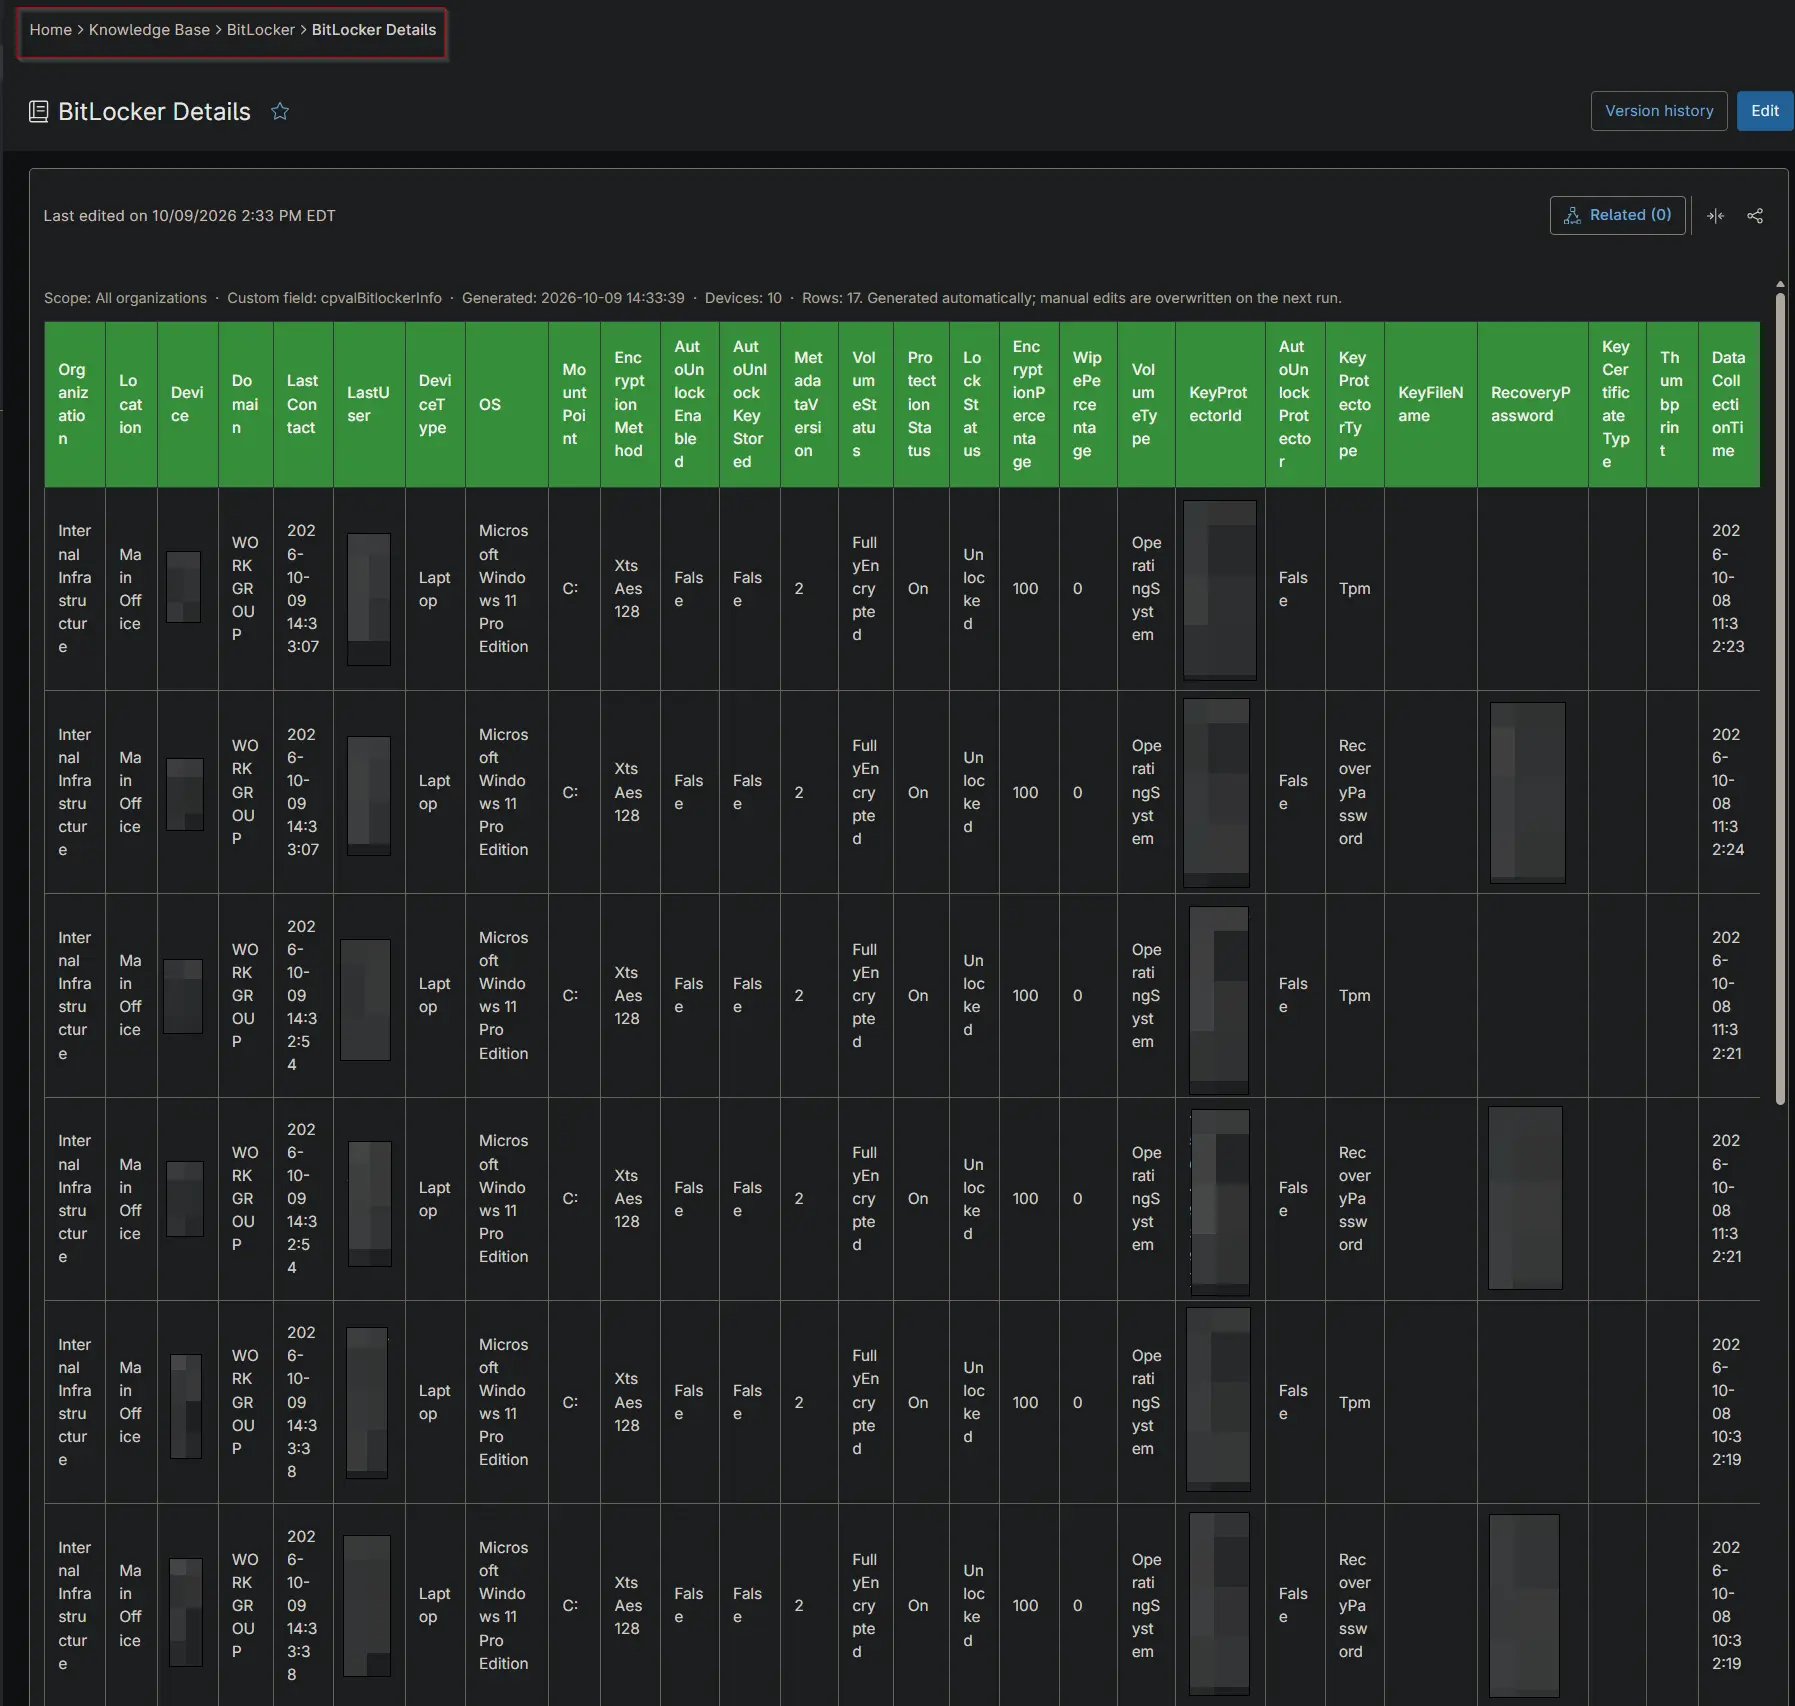Click the AutoUnlockEnabled column header
Viewport: 1795px width, 1706px height.
689,404
